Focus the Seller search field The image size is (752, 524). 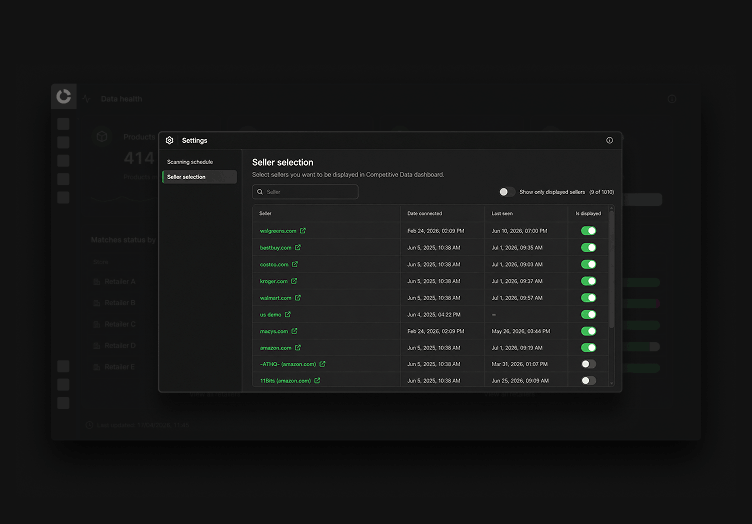(x=306, y=192)
